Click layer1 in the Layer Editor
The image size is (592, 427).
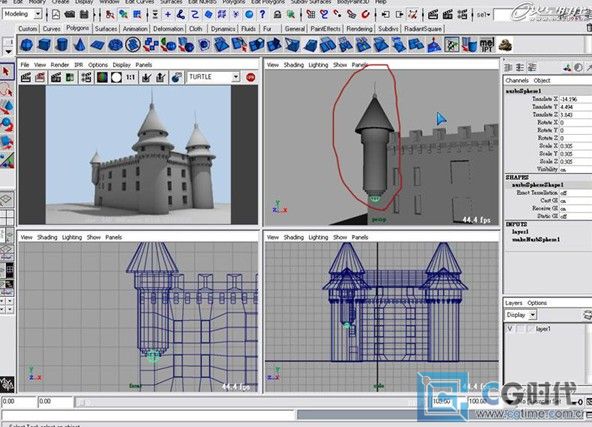pos(543,329)
